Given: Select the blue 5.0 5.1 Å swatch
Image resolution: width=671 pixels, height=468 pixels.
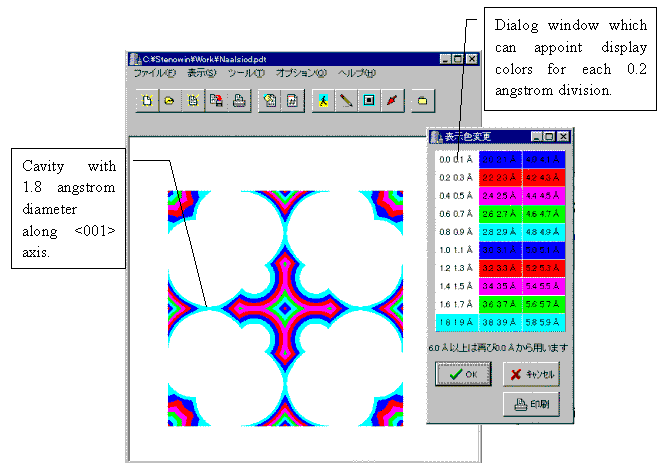Looking at the screenshot, I should pyautogui.click(x=544, y=250).
